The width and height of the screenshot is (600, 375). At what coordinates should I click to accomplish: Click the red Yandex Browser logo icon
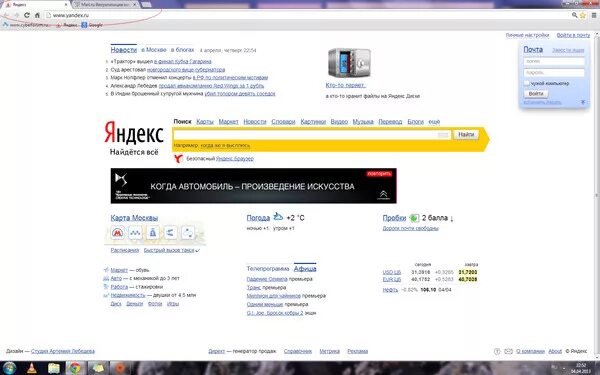tap(178, 158)
